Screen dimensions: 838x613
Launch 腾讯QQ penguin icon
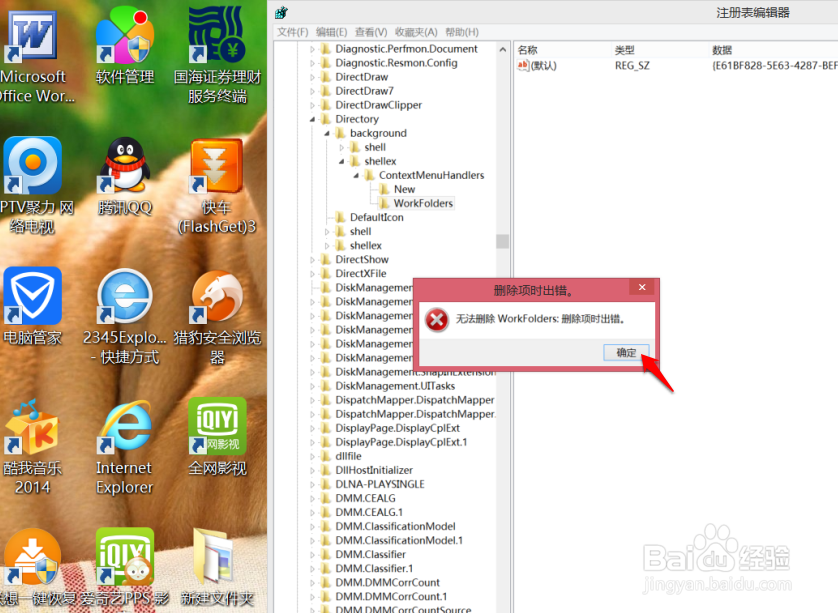click(x=125, y=165)
